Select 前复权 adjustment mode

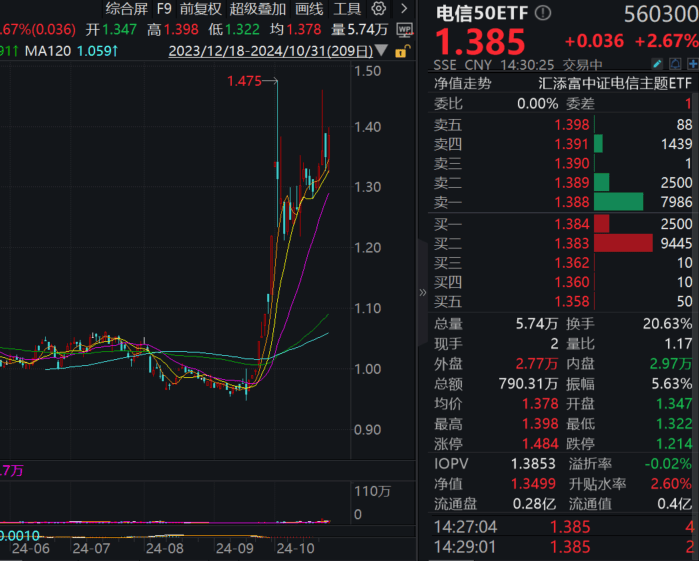click(201, 8)
